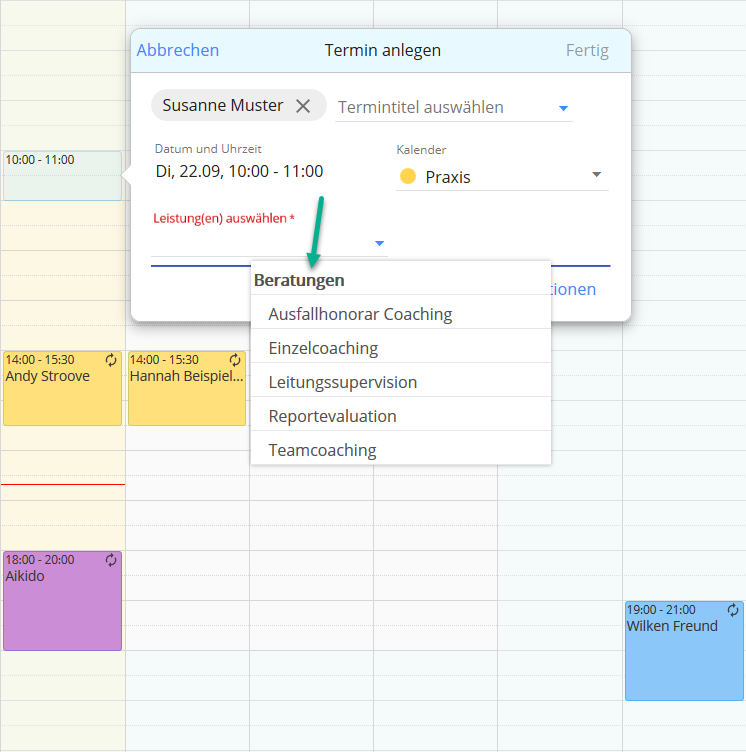
Task: Pick Reportevaluation service entry
Action: [x=332, y=416]
